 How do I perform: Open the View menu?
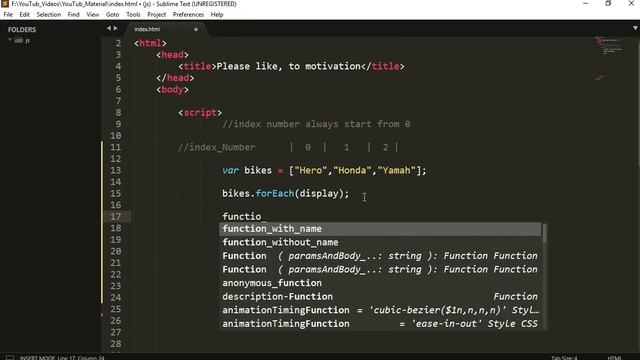click(93, 15)
